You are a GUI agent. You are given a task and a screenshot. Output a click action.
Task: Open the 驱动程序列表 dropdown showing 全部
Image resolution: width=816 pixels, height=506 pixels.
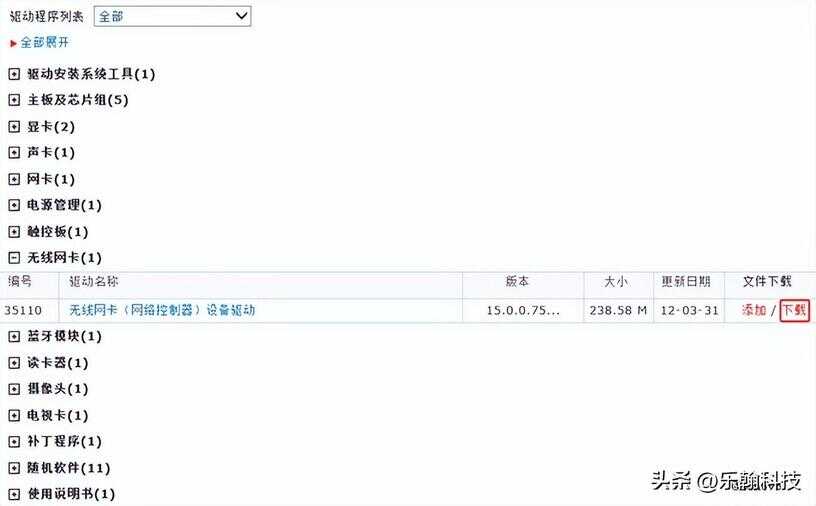[x=172, y=16]
